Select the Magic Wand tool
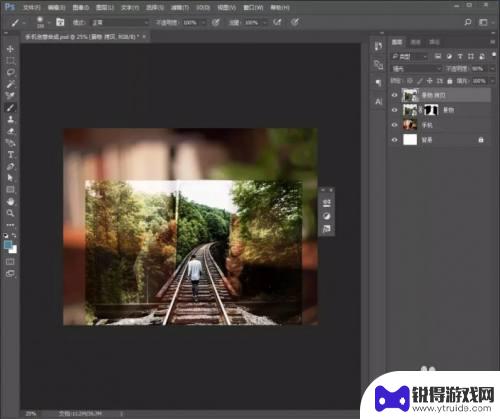 coord(10,84)
